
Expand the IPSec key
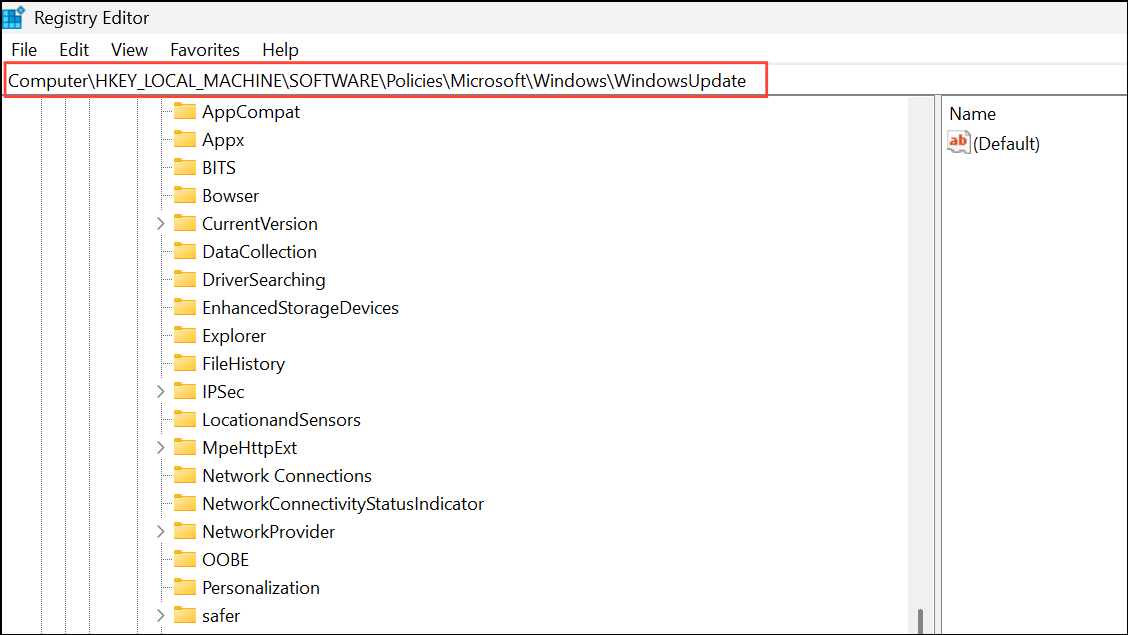click(x=161, y=392)
